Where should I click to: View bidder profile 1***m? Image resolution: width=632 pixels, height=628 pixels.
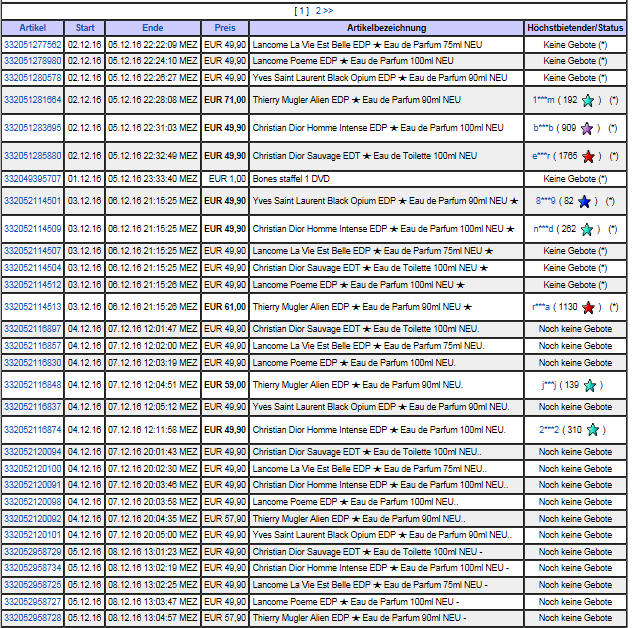click(x=543, y=100)
